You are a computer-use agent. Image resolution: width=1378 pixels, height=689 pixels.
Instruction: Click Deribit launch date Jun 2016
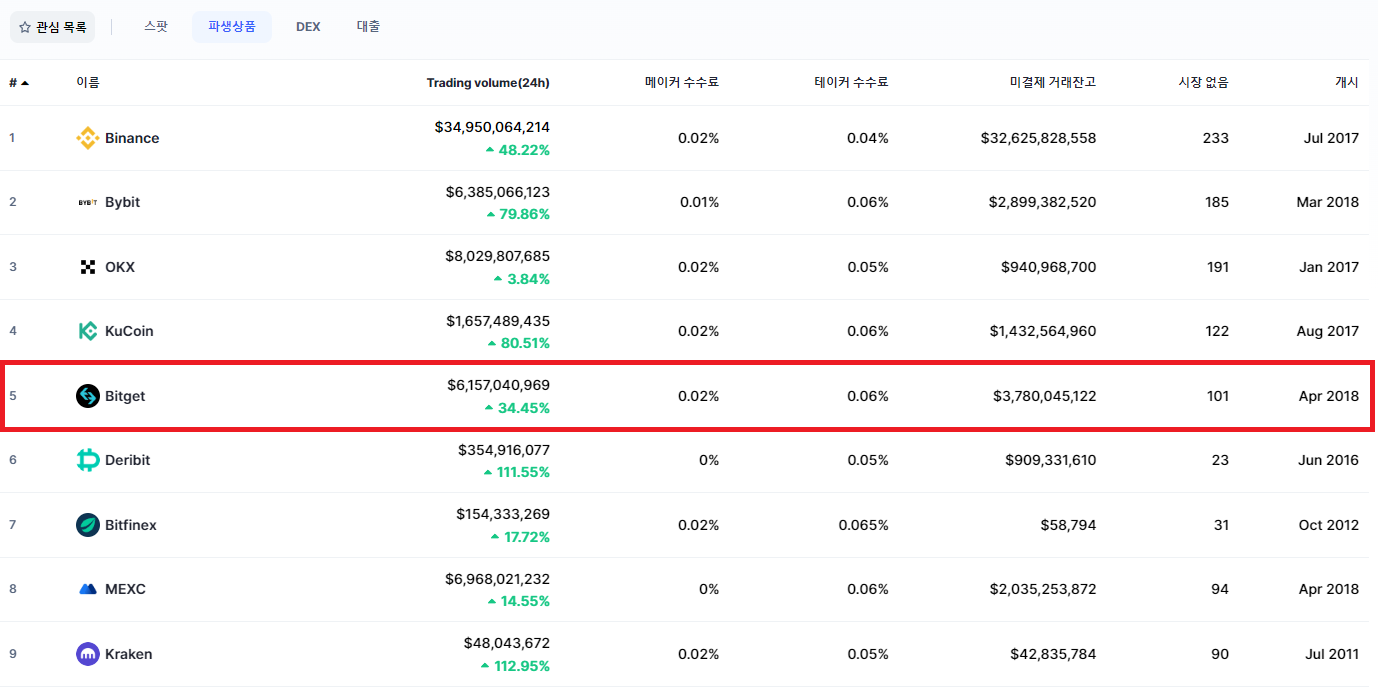pos(1330,460)
